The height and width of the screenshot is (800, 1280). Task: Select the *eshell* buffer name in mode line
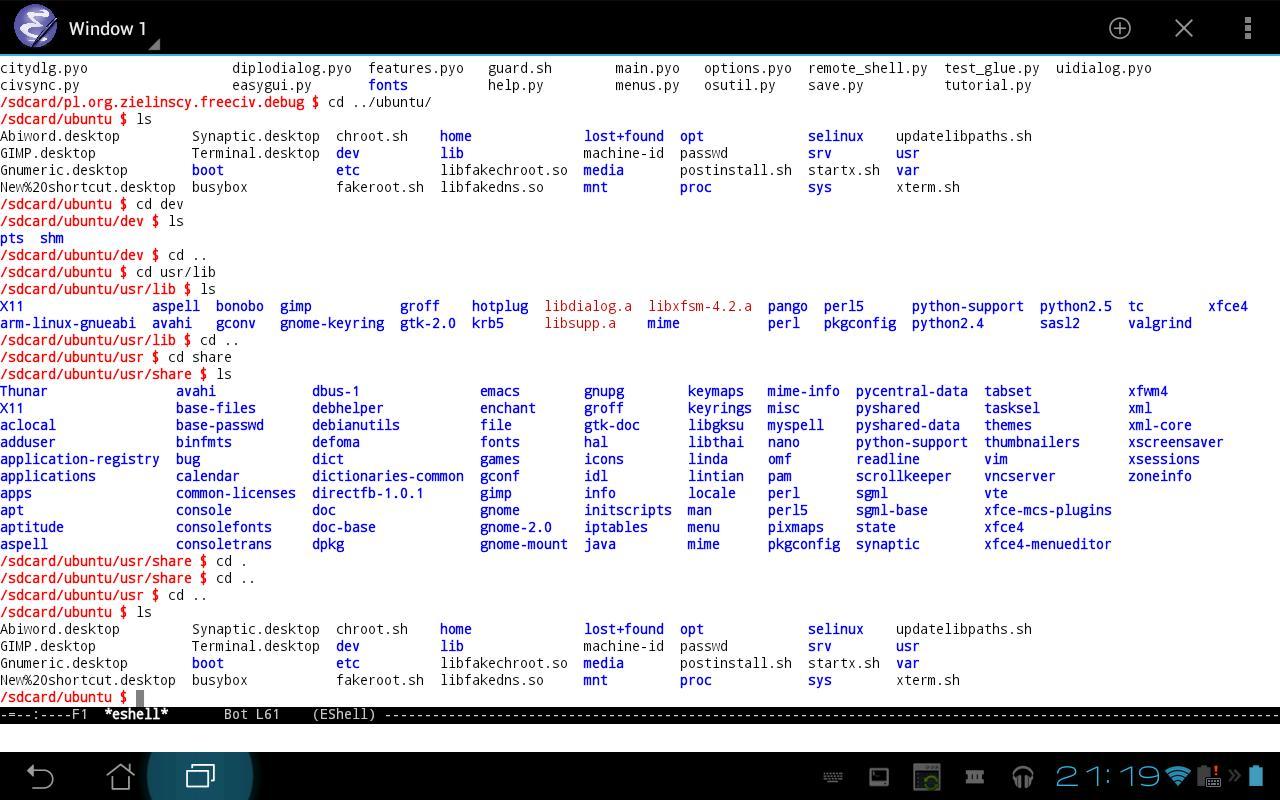136,714
